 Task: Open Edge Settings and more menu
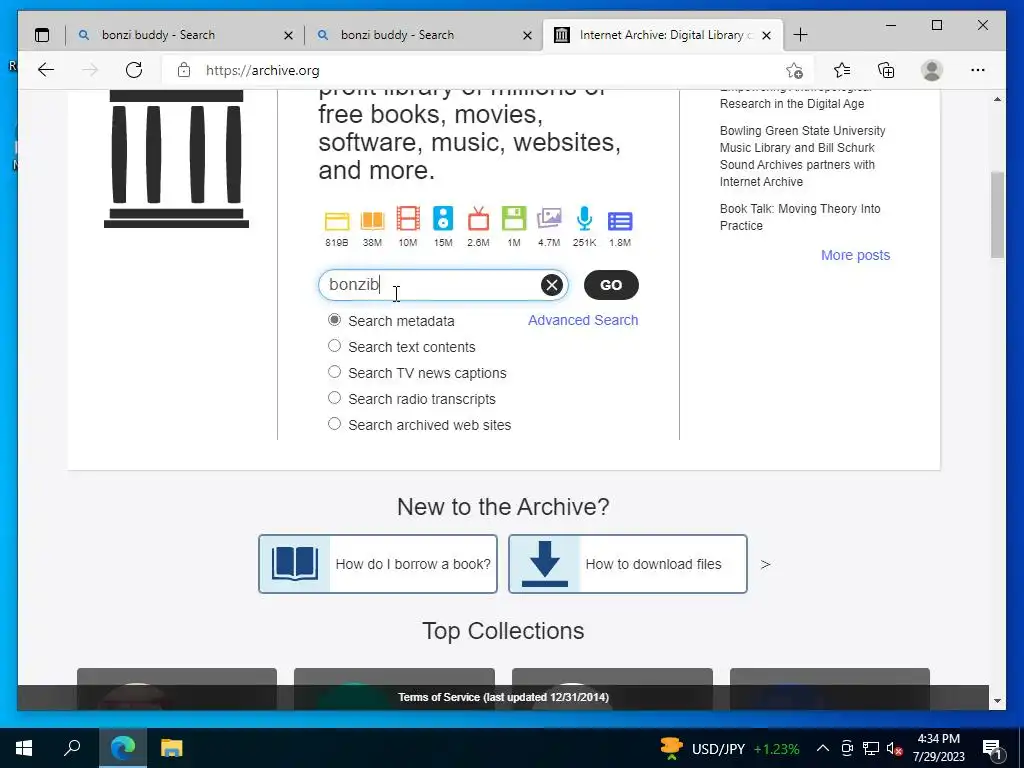[978, 70]
